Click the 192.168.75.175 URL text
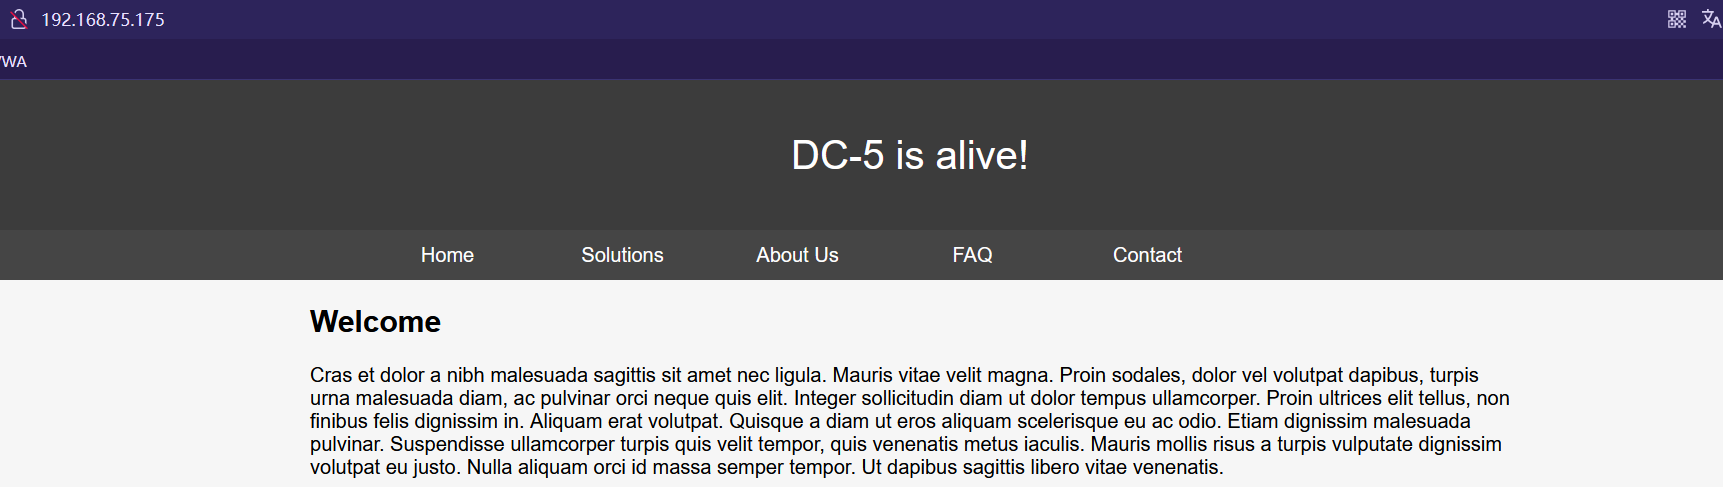Screen dimensions: 1723x487 coord(103,20)
